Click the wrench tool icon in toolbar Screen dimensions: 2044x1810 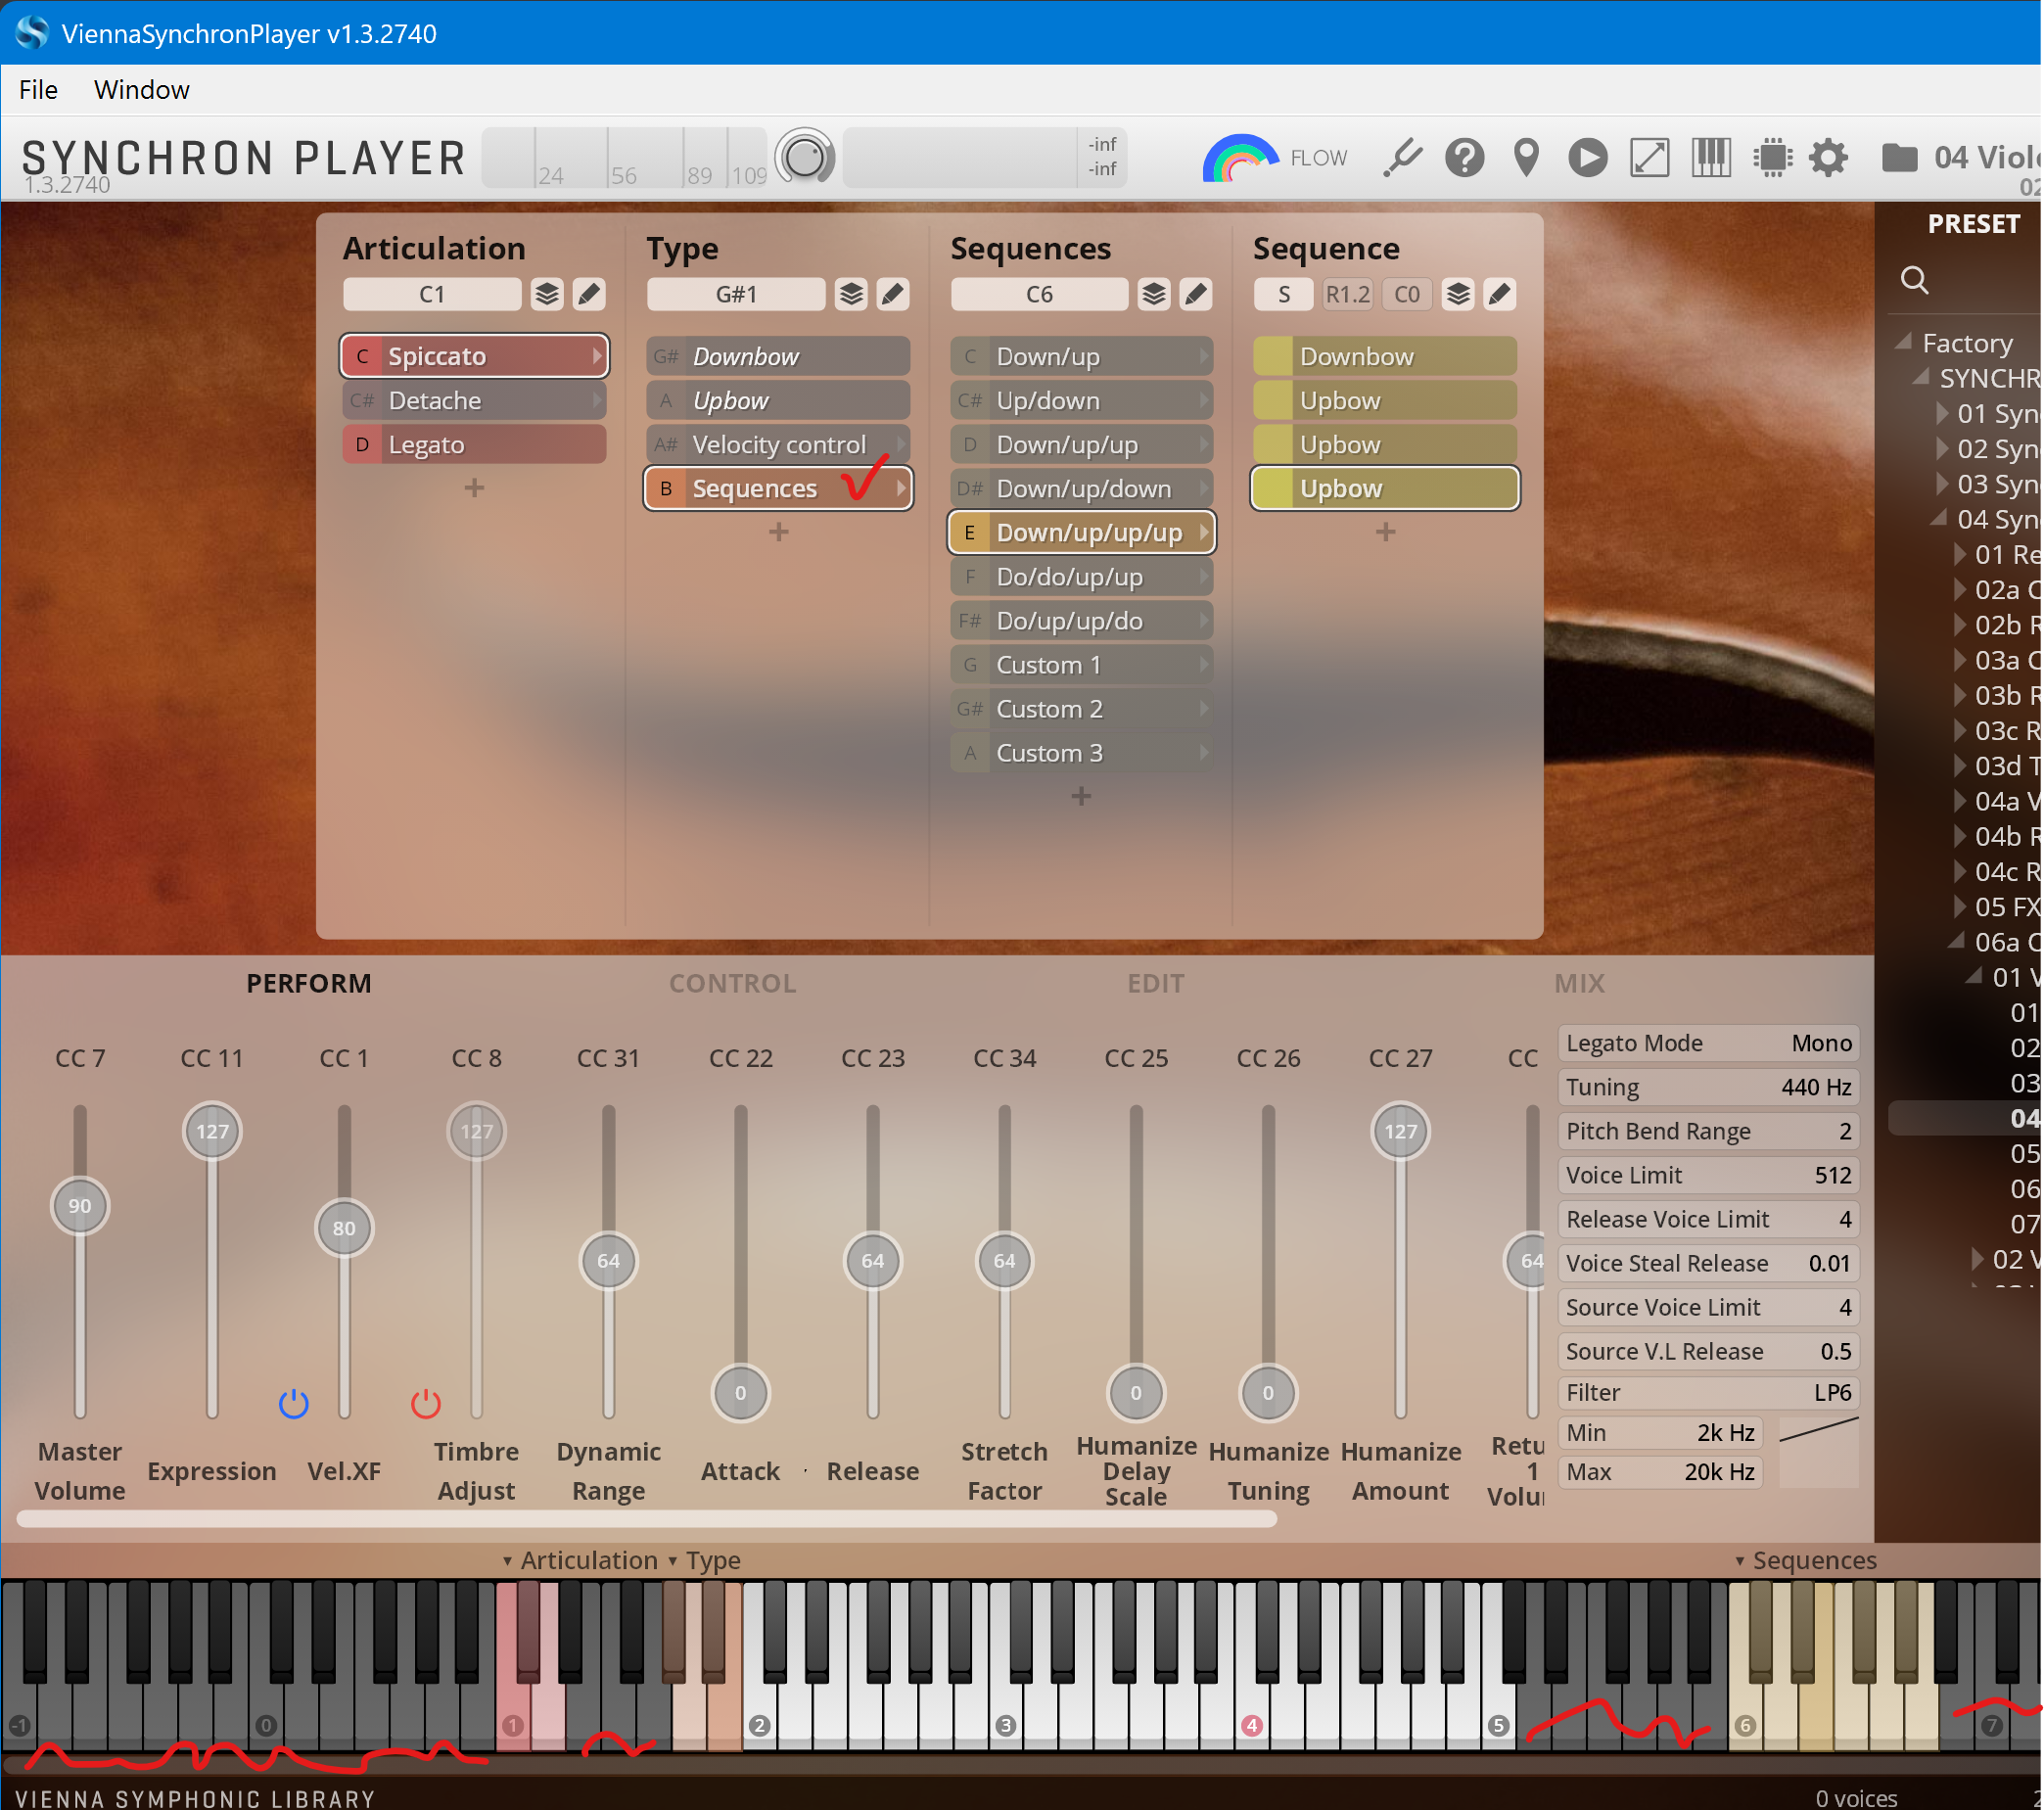[x=1402, y=158]
